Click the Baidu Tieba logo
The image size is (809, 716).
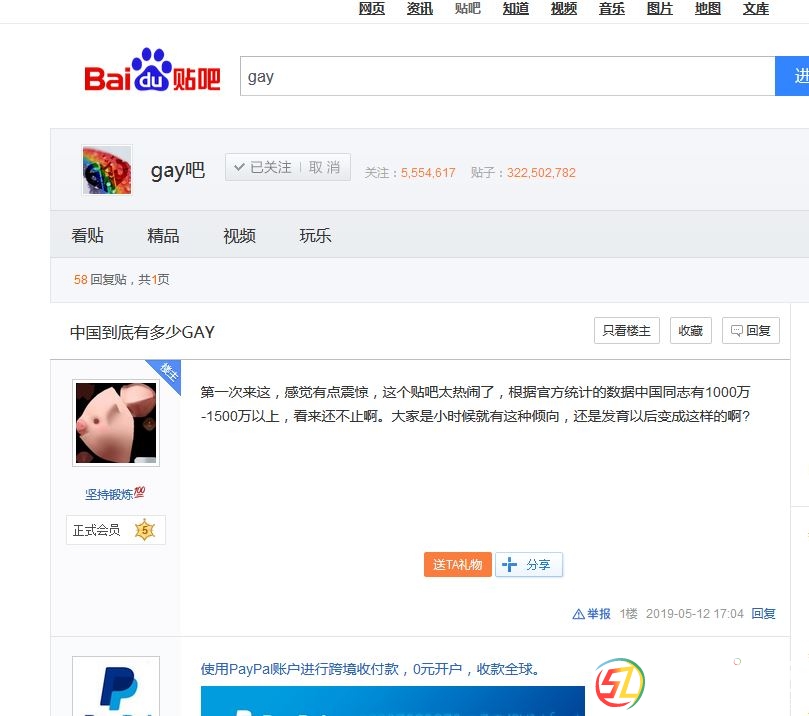click(152, 72)
